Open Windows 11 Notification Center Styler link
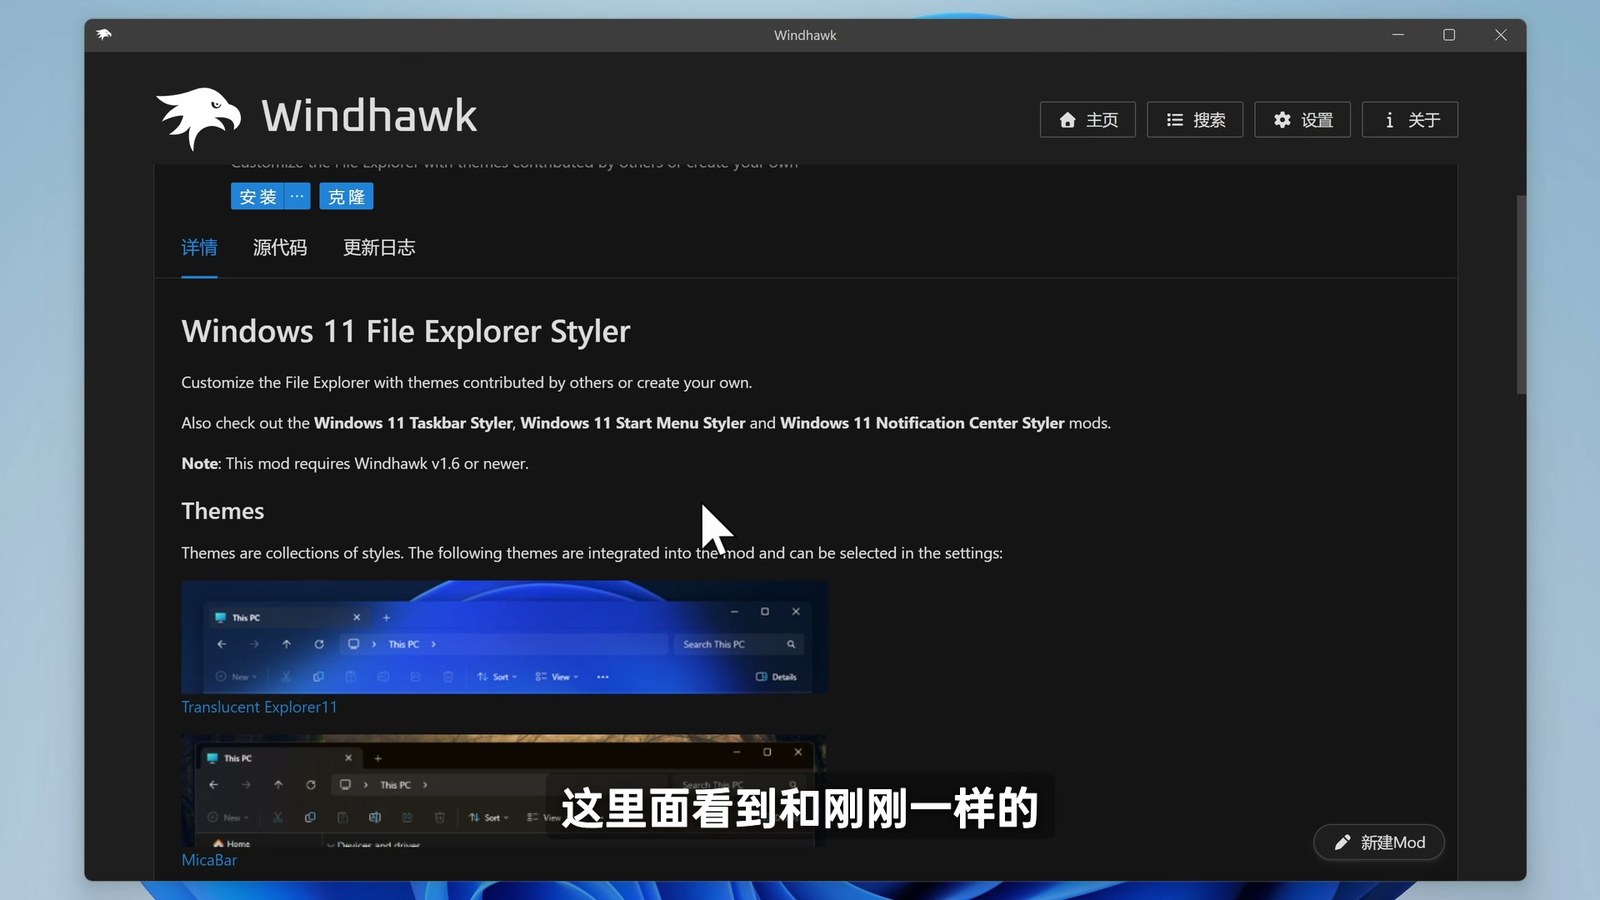Viewport: 1600px width, 900px height. tap(922, 423)
